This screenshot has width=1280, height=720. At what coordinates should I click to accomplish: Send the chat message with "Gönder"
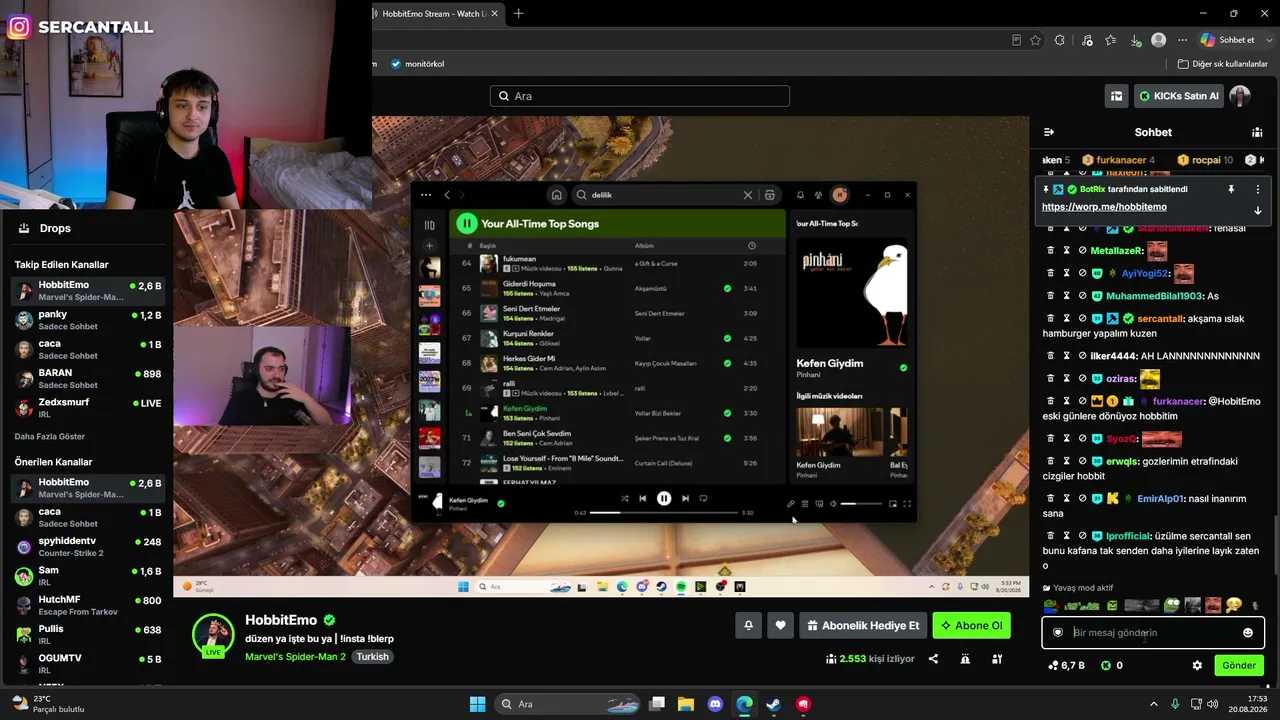click(x=1239, y=665)
